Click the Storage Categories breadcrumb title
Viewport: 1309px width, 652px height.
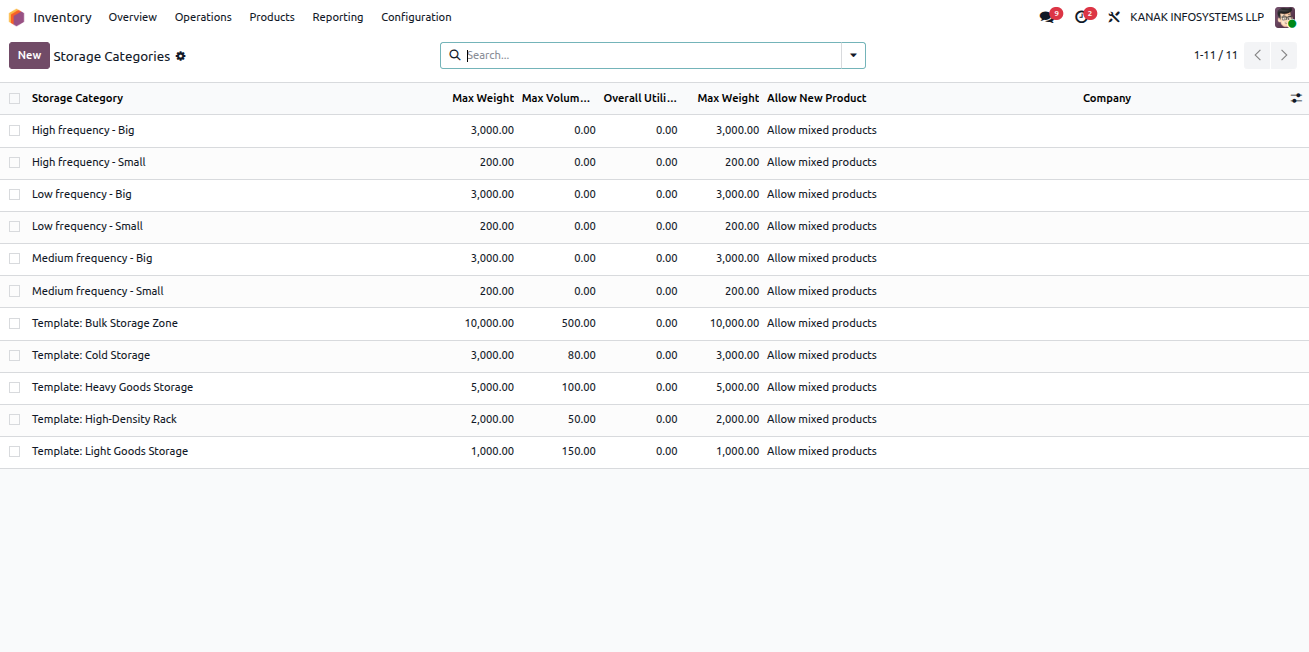click(112, 56)
